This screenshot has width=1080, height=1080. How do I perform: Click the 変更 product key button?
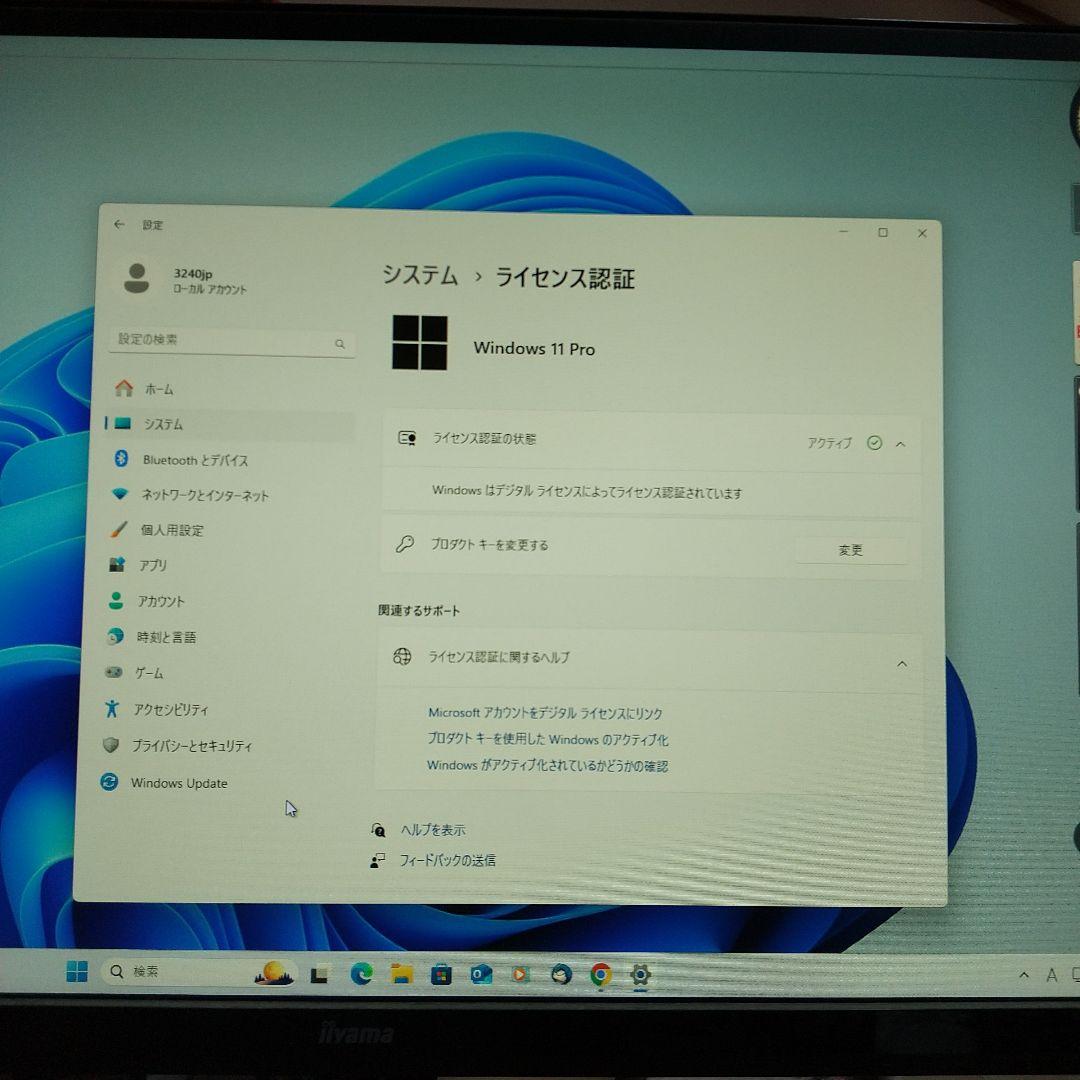click(851, 550)
